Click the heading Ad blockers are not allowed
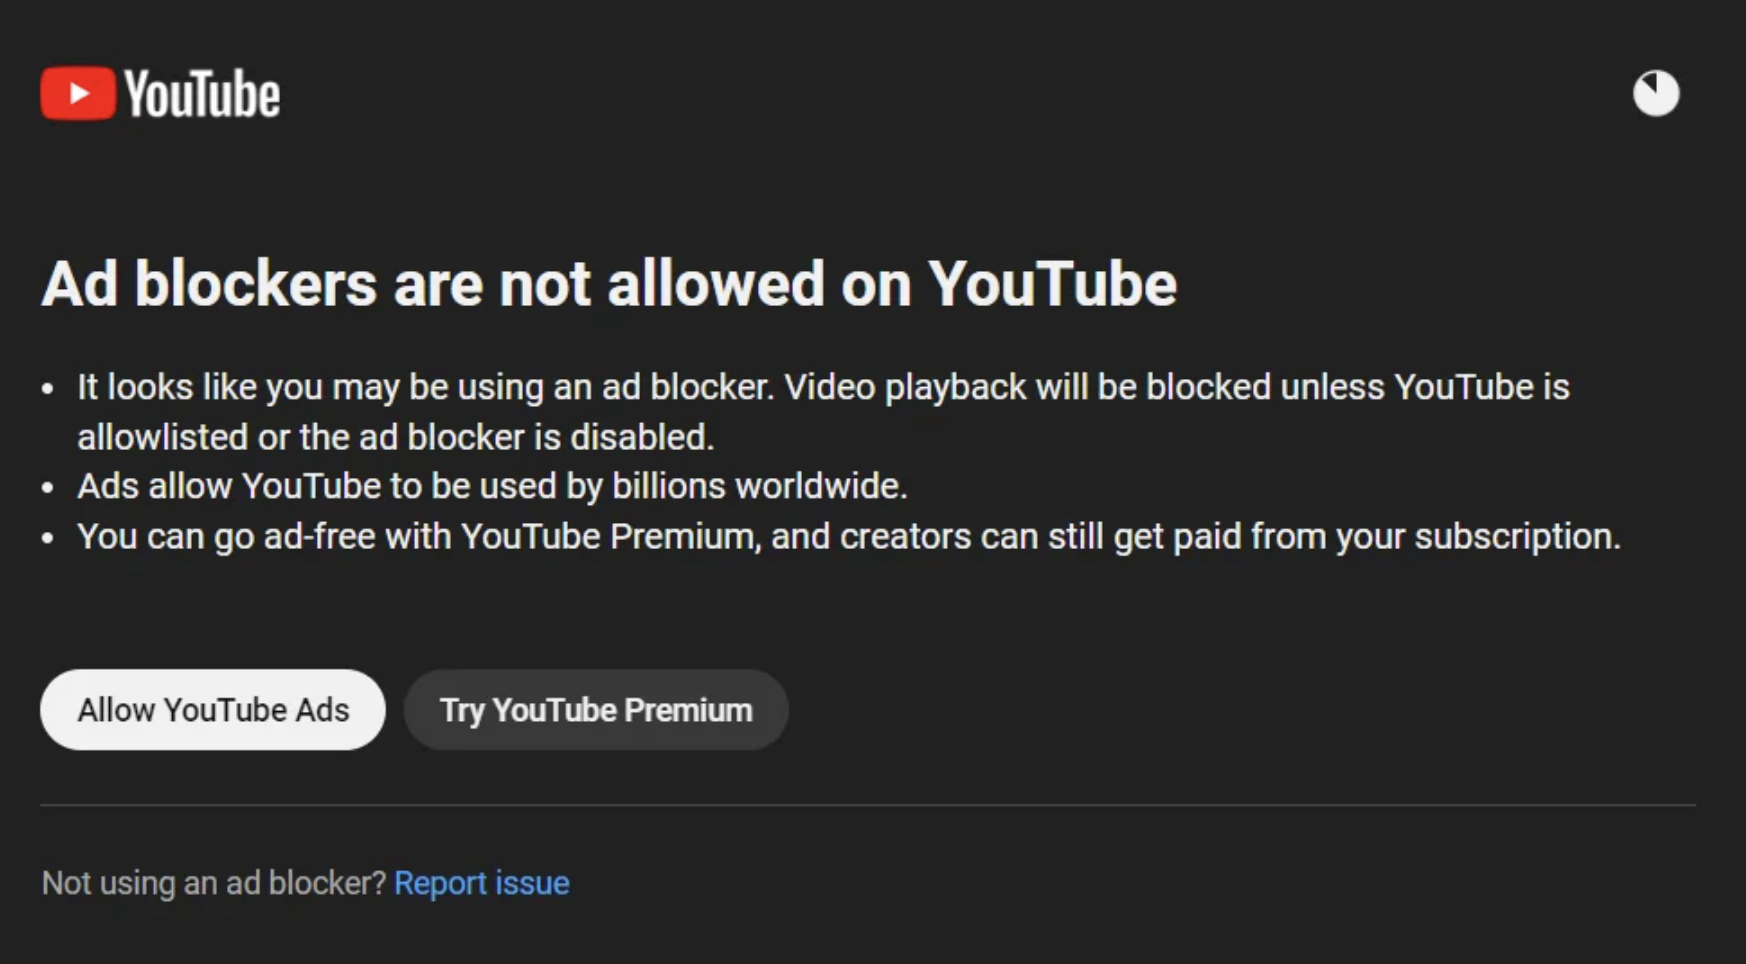This screenshot has height=964, width=1746. coord(609,283)
